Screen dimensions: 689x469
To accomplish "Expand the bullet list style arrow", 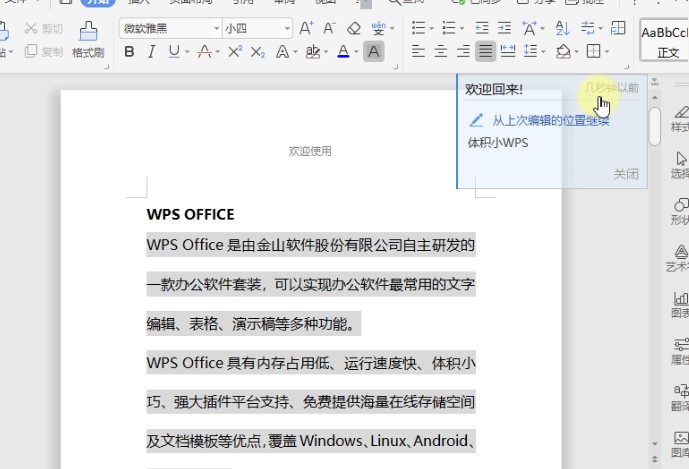I will [431, 29].
